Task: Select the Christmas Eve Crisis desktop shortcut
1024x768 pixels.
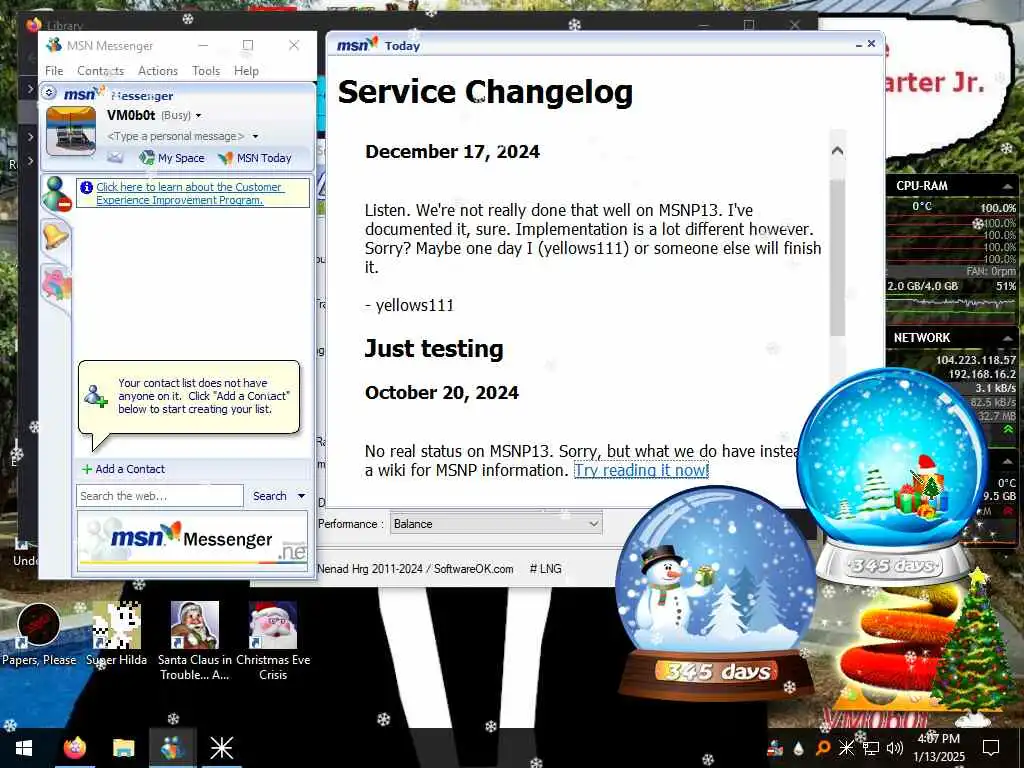Action: tap(273, 641)
